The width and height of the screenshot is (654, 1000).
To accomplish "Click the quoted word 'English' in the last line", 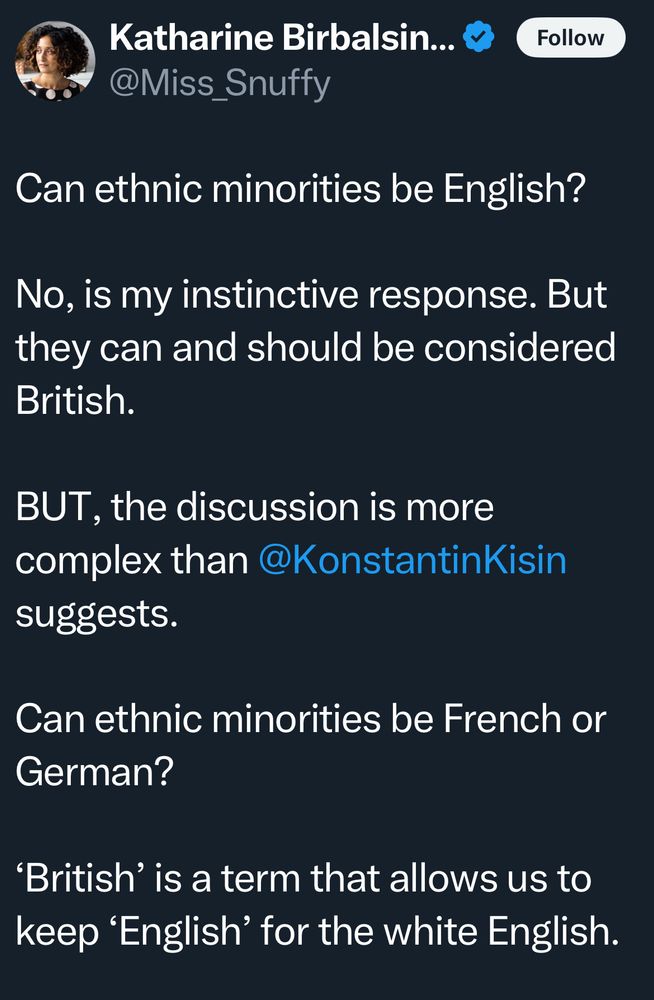I will (190, 931).
